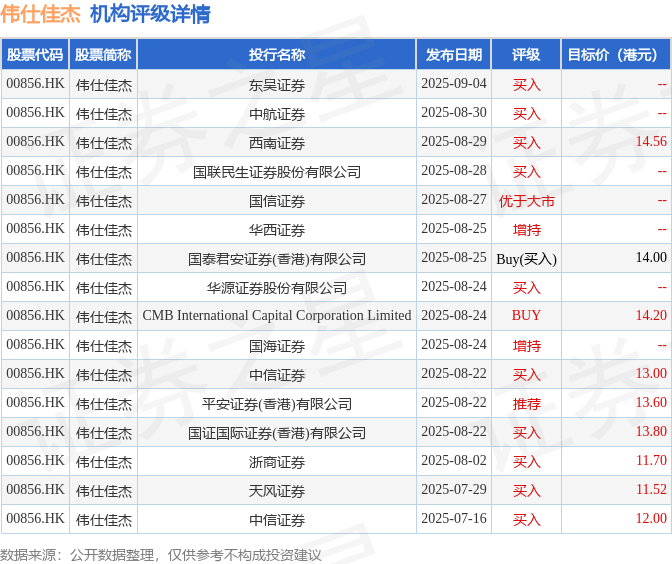The width and height of the screenshot is (672, 564).
Task: Click 增持 rating in 华西证券 row
Action: (x=526, y=230)
